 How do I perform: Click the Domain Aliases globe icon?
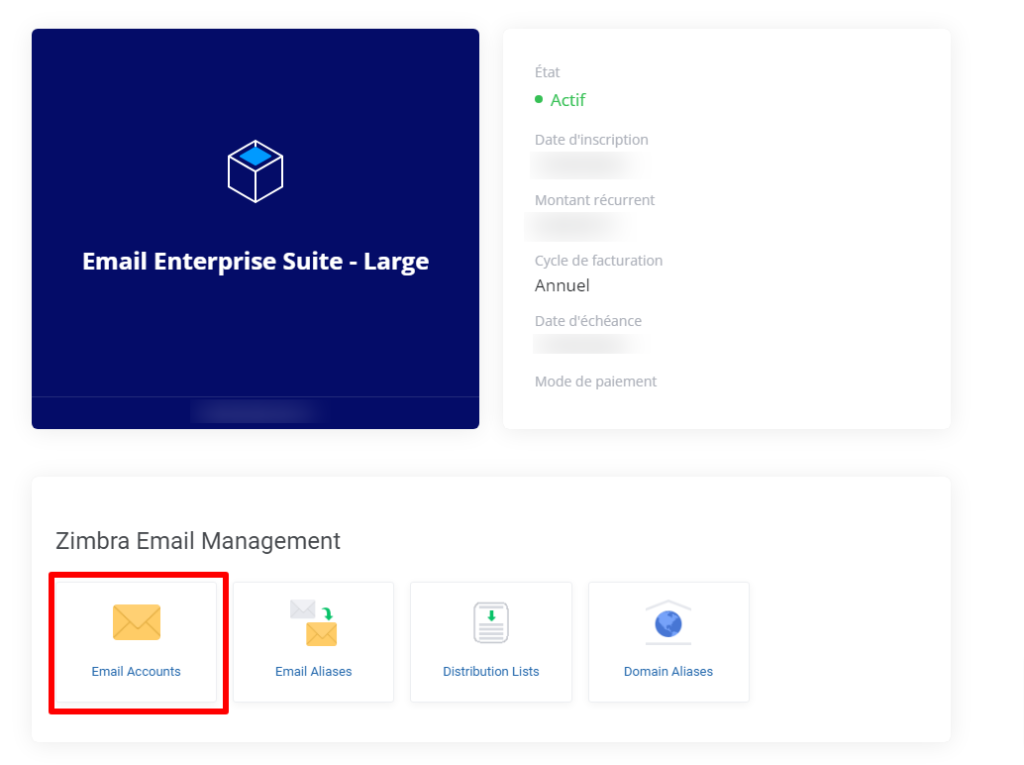tap(668, 622)
